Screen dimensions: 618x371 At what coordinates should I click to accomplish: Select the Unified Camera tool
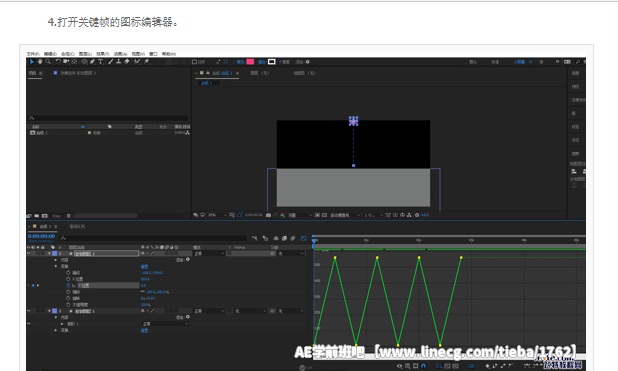coord(66,62)
